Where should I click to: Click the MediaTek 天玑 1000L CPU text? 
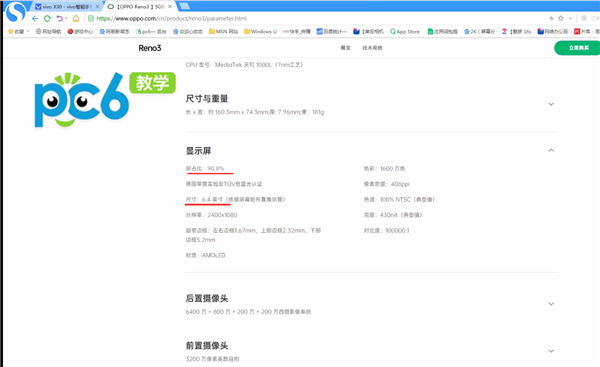point(244,65)
